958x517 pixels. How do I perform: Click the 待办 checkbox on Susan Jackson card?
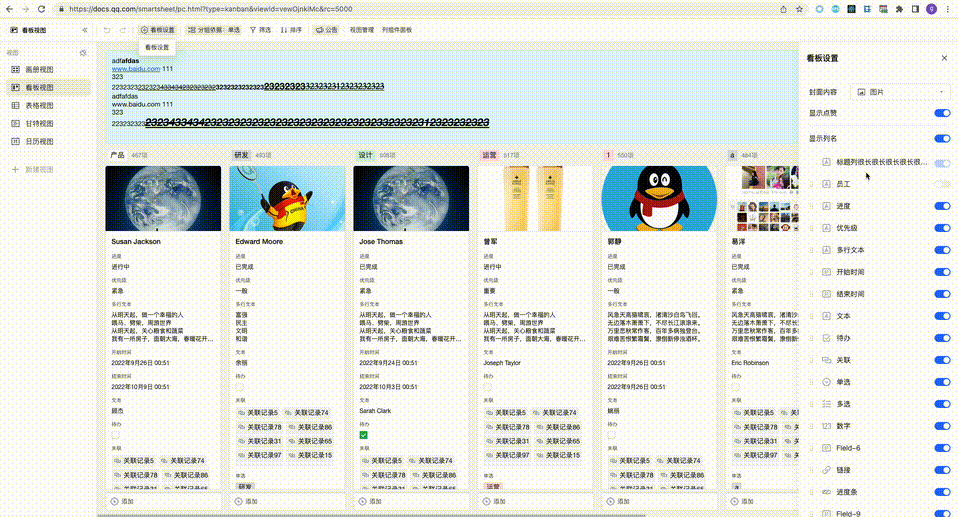[x=115, y=435]
